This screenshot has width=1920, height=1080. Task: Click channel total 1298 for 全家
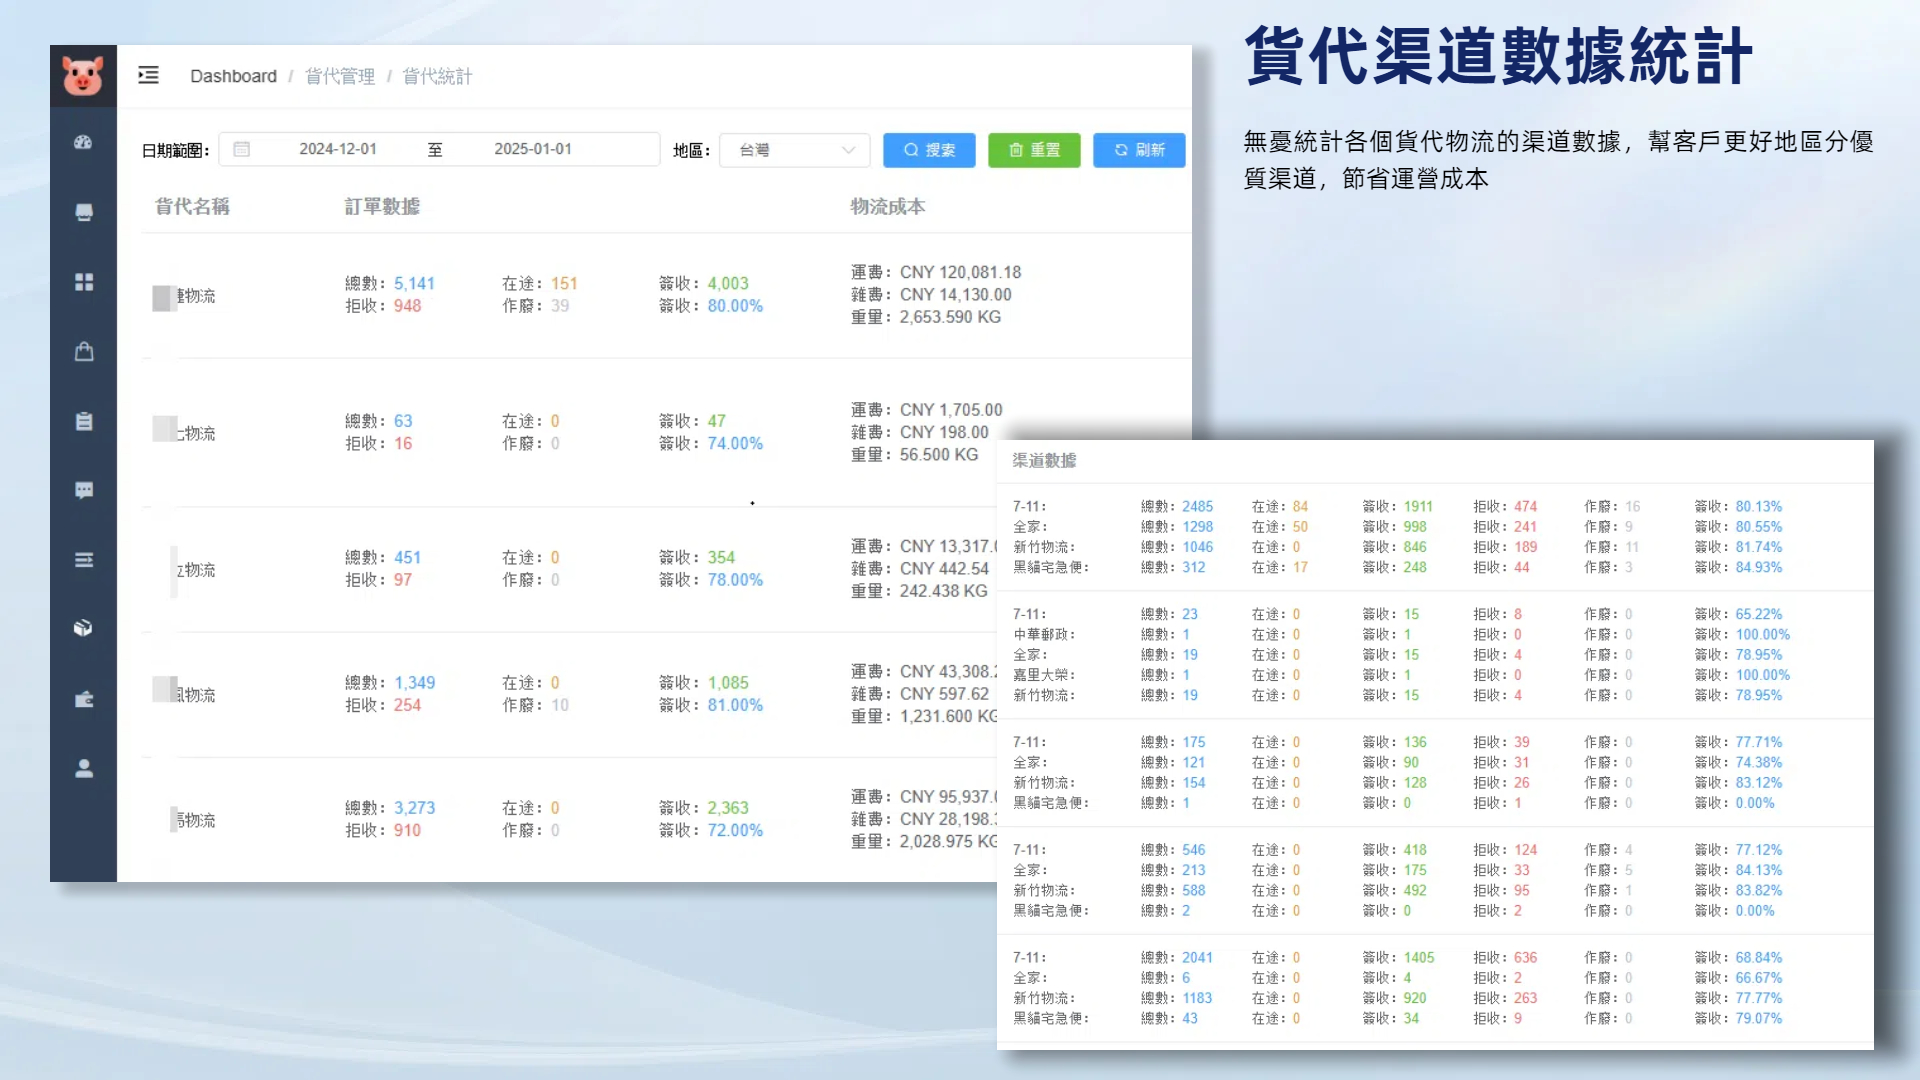coord(1197,527)
